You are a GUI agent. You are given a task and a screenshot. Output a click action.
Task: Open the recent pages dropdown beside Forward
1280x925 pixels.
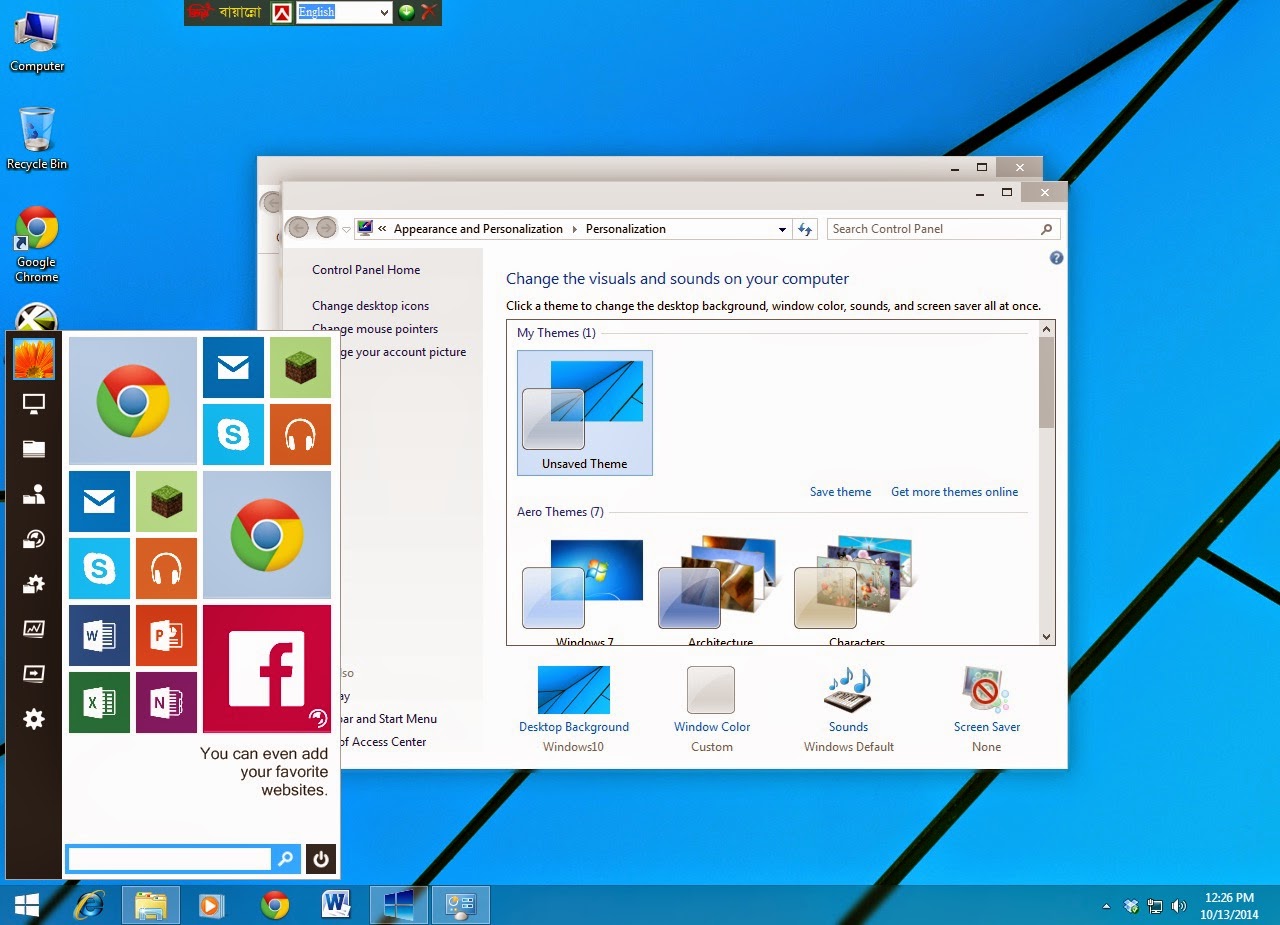point(346,230)
